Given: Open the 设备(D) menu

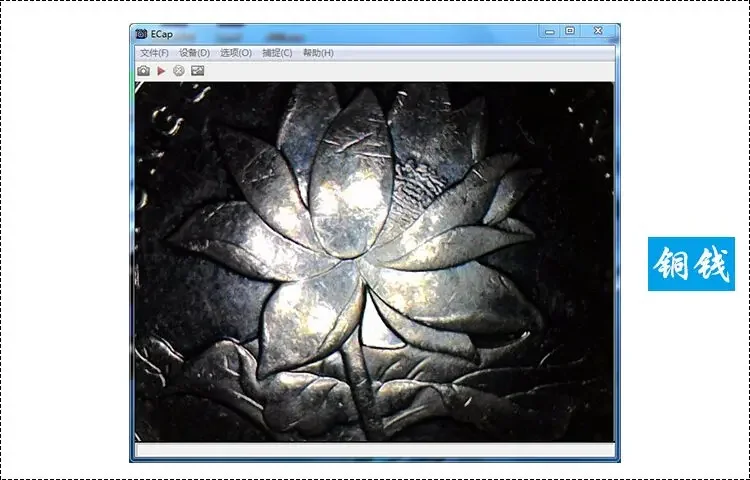Looking at the screenshot, I should click(x=195, y=53).
